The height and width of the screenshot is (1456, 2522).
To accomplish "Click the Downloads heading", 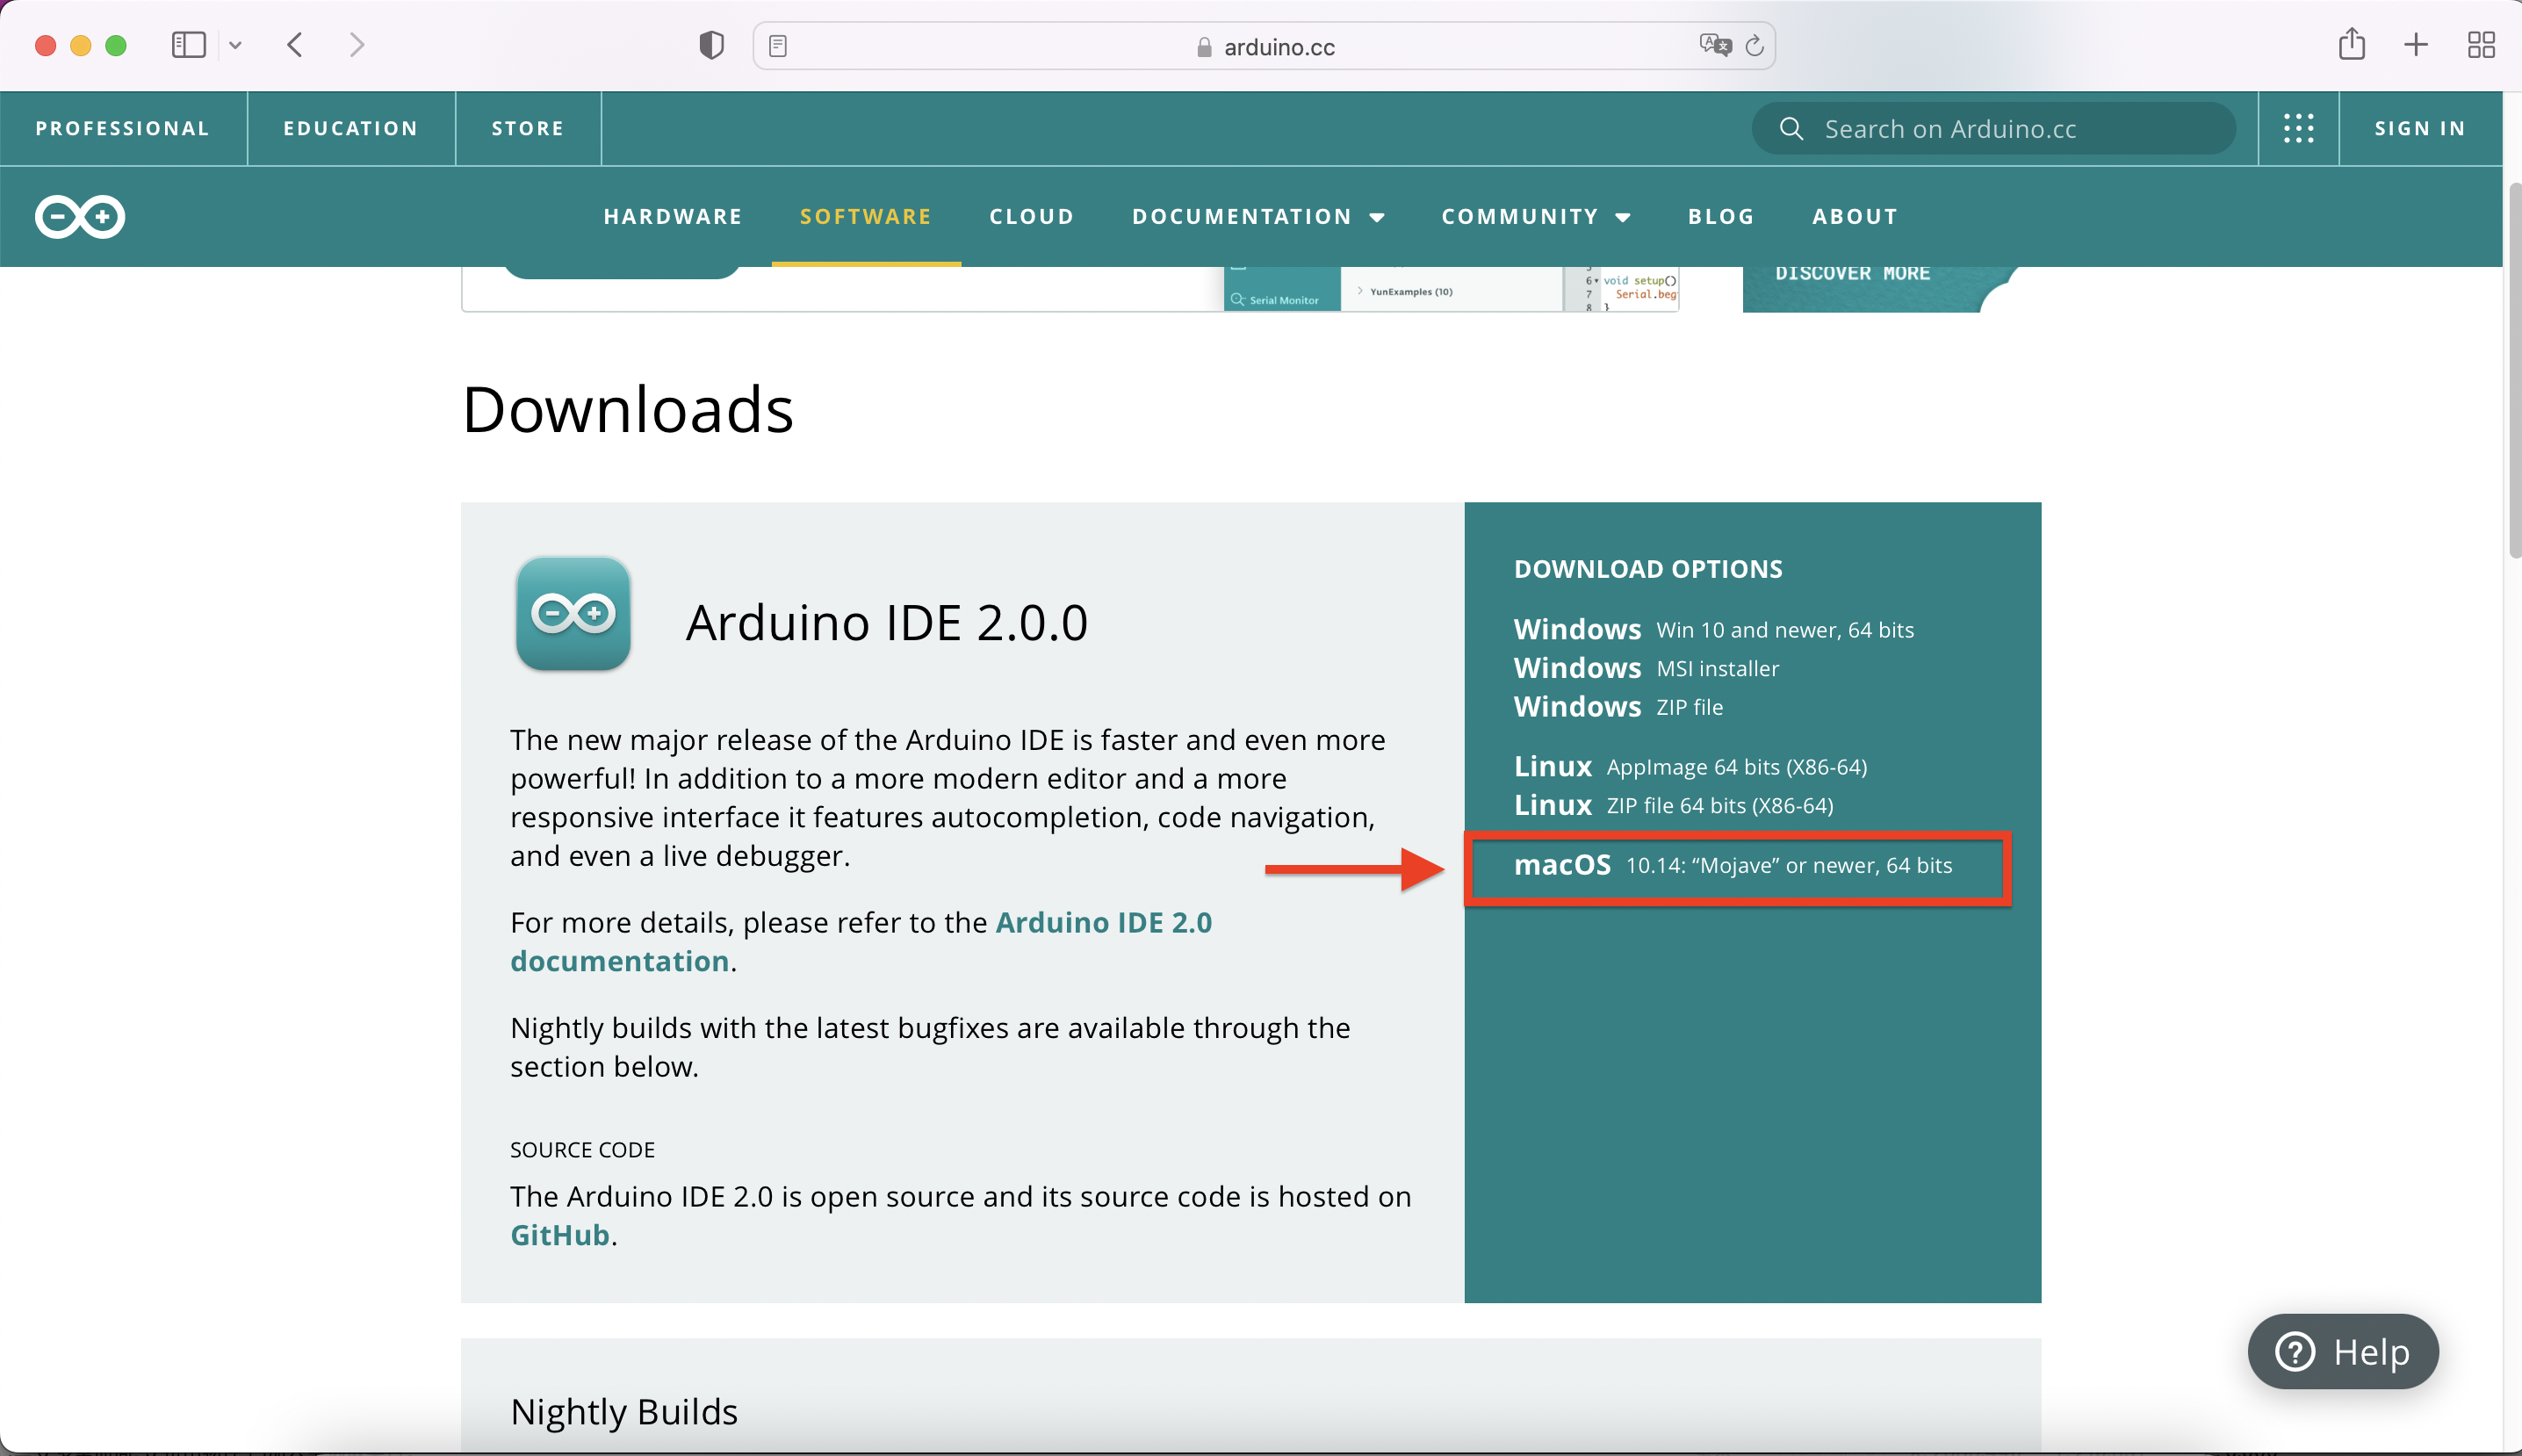I will [x=627, y=409].
